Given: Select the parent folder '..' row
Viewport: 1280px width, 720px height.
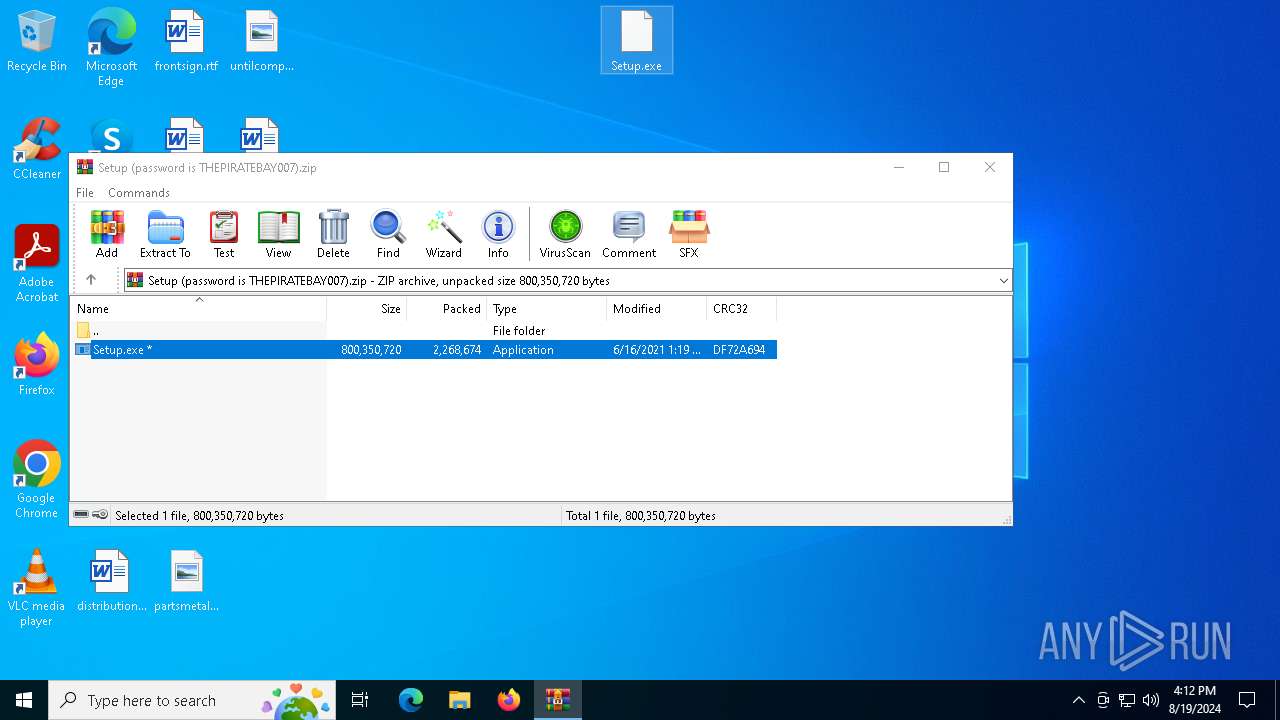Looking at the screenshot, I should point(424,331).
